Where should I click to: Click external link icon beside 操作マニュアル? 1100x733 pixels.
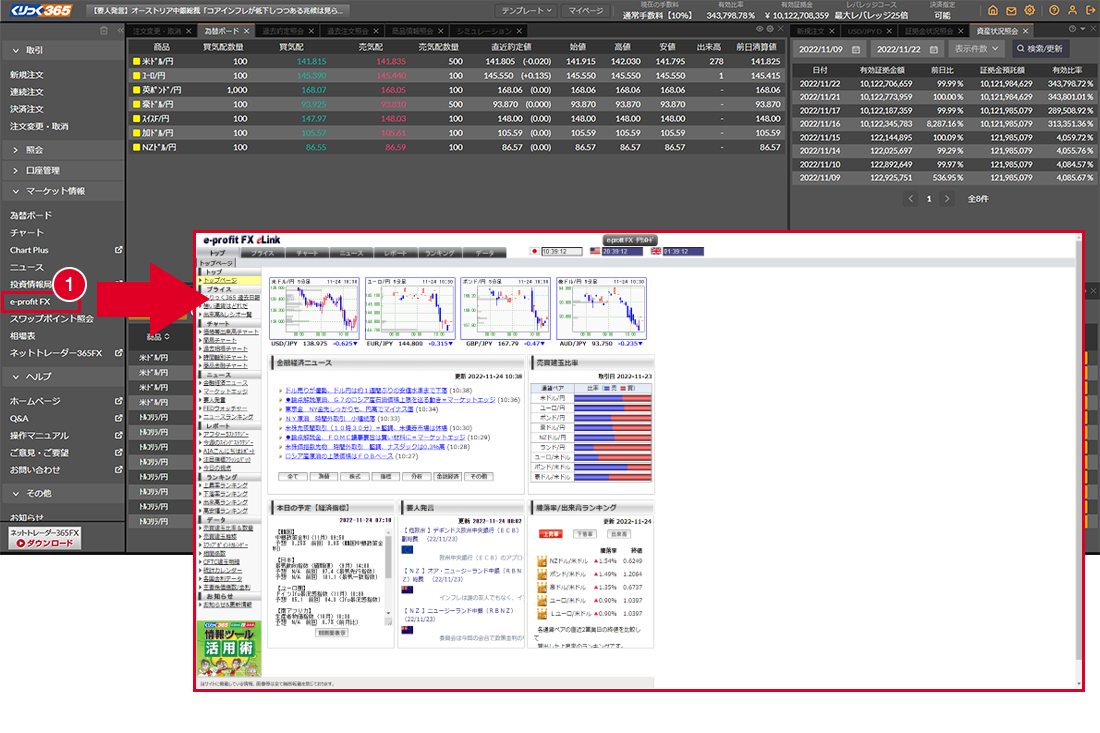tap(119, 436)
